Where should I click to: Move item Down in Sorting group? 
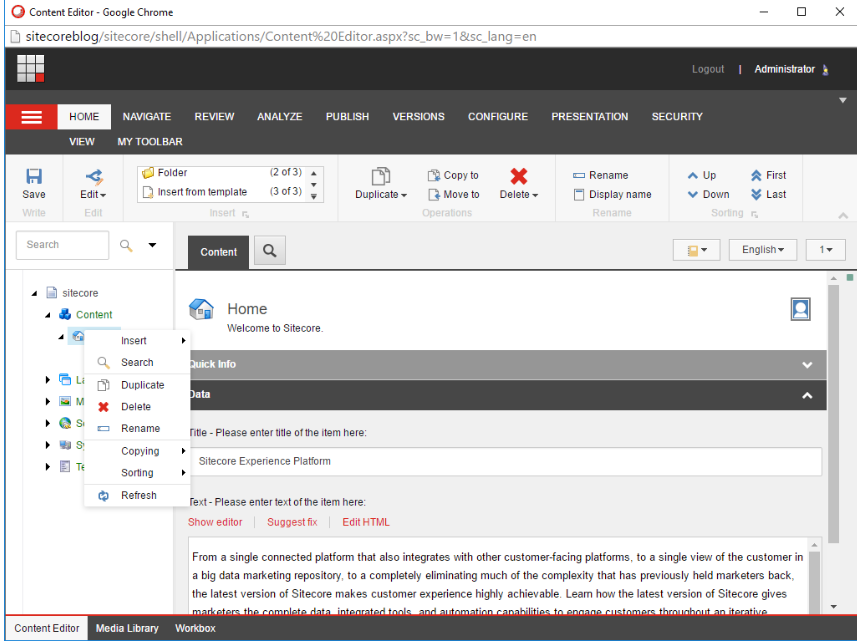point(708,195)
